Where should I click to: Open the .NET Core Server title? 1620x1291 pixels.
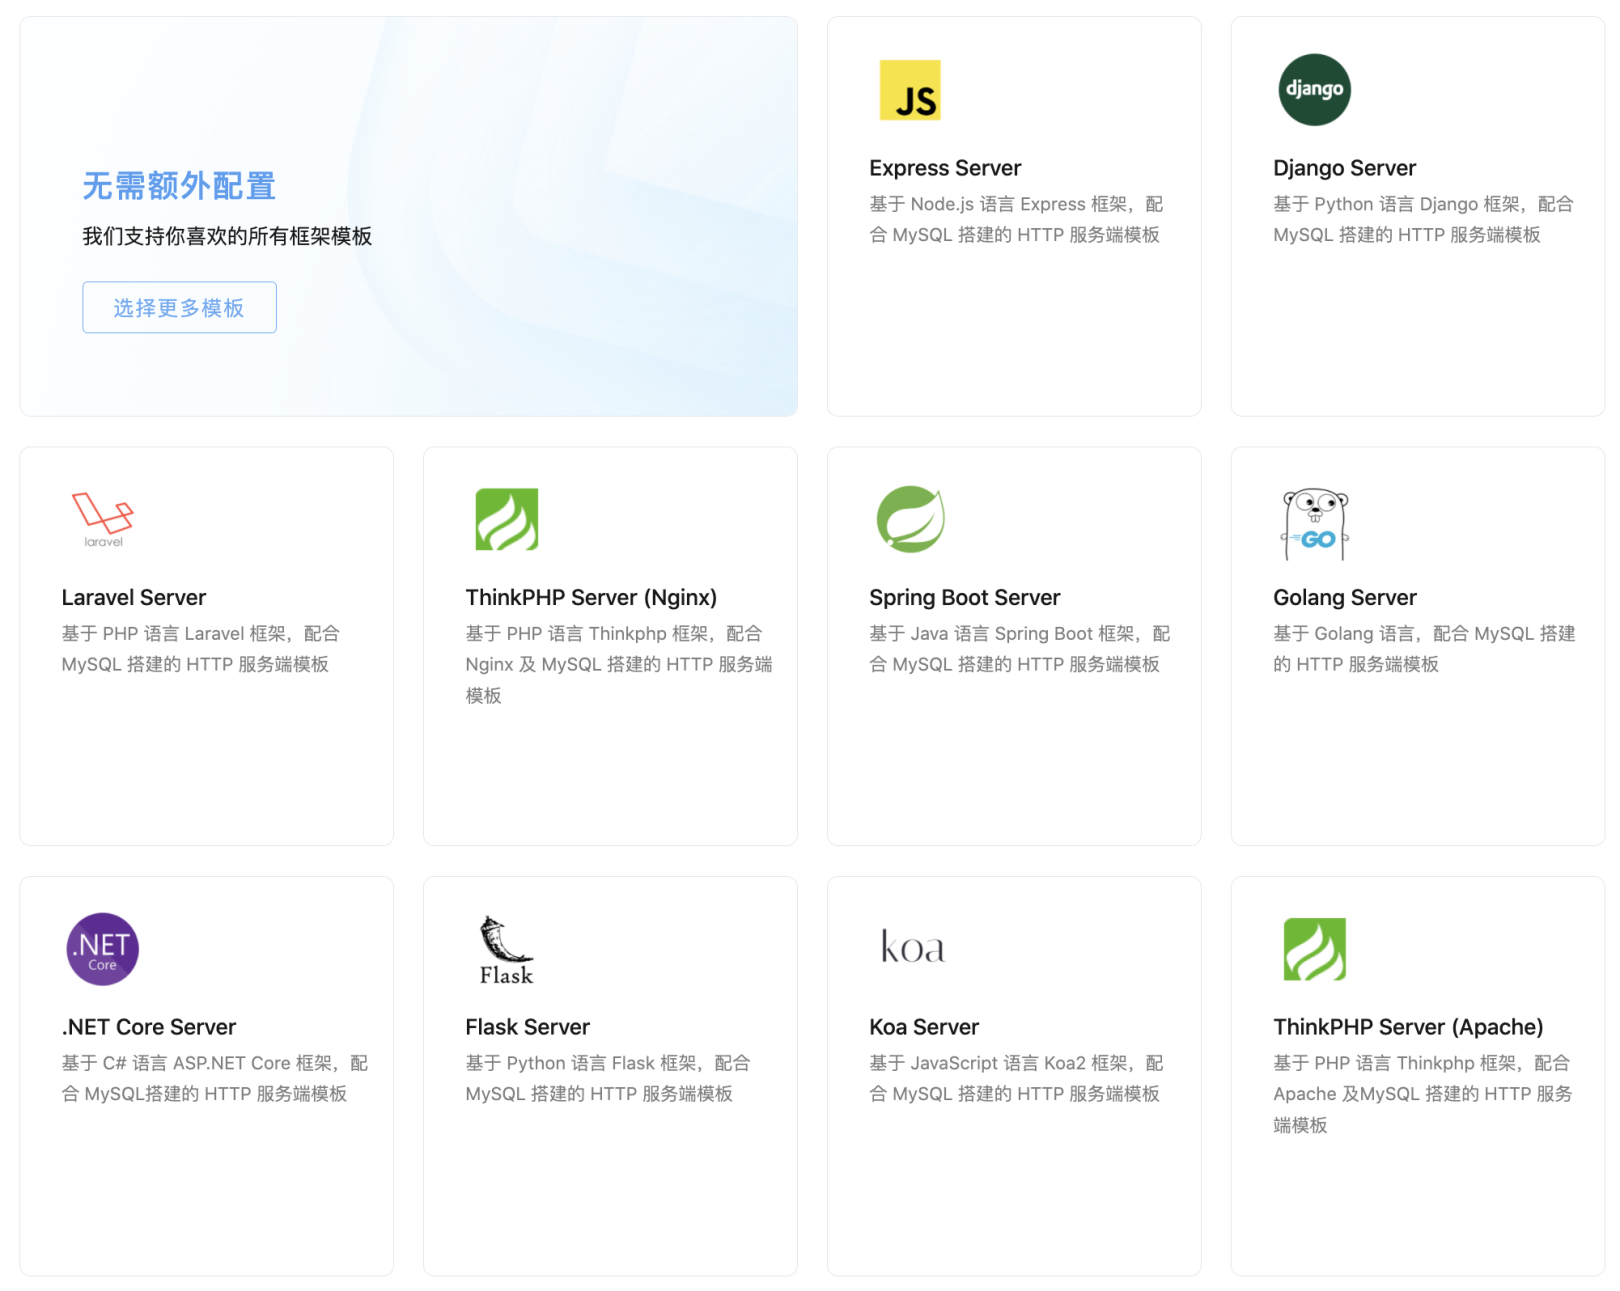pyautogui.click(x=149, y=1027)
